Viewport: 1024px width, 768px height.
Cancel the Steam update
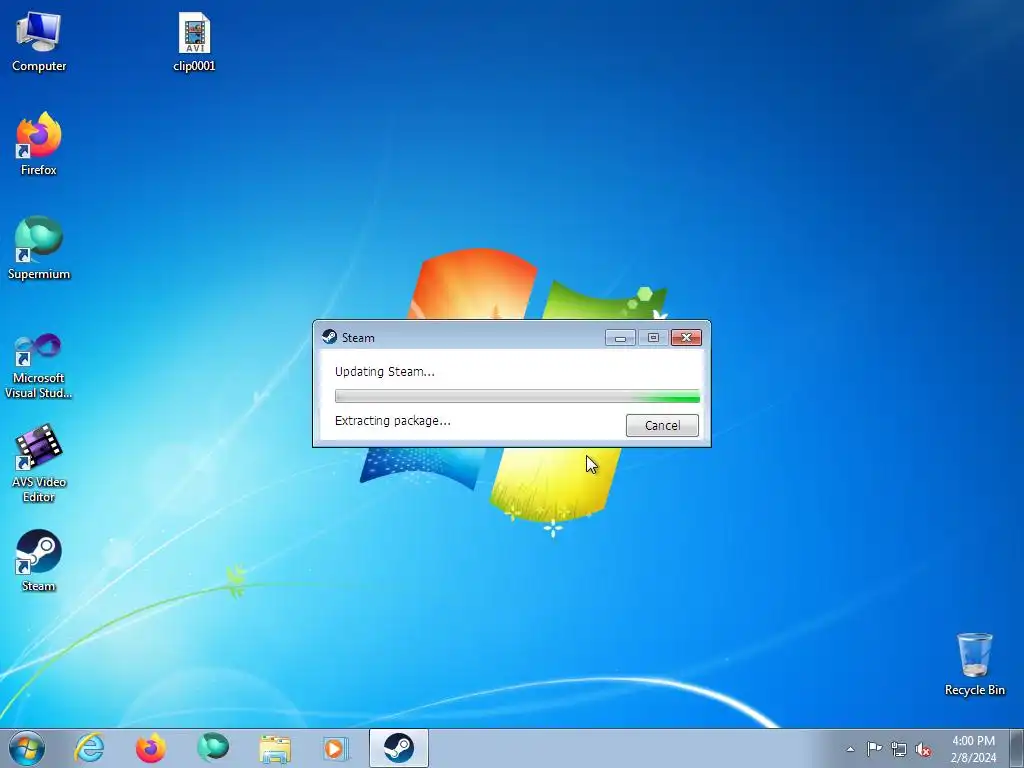click(x=662, y=425)
